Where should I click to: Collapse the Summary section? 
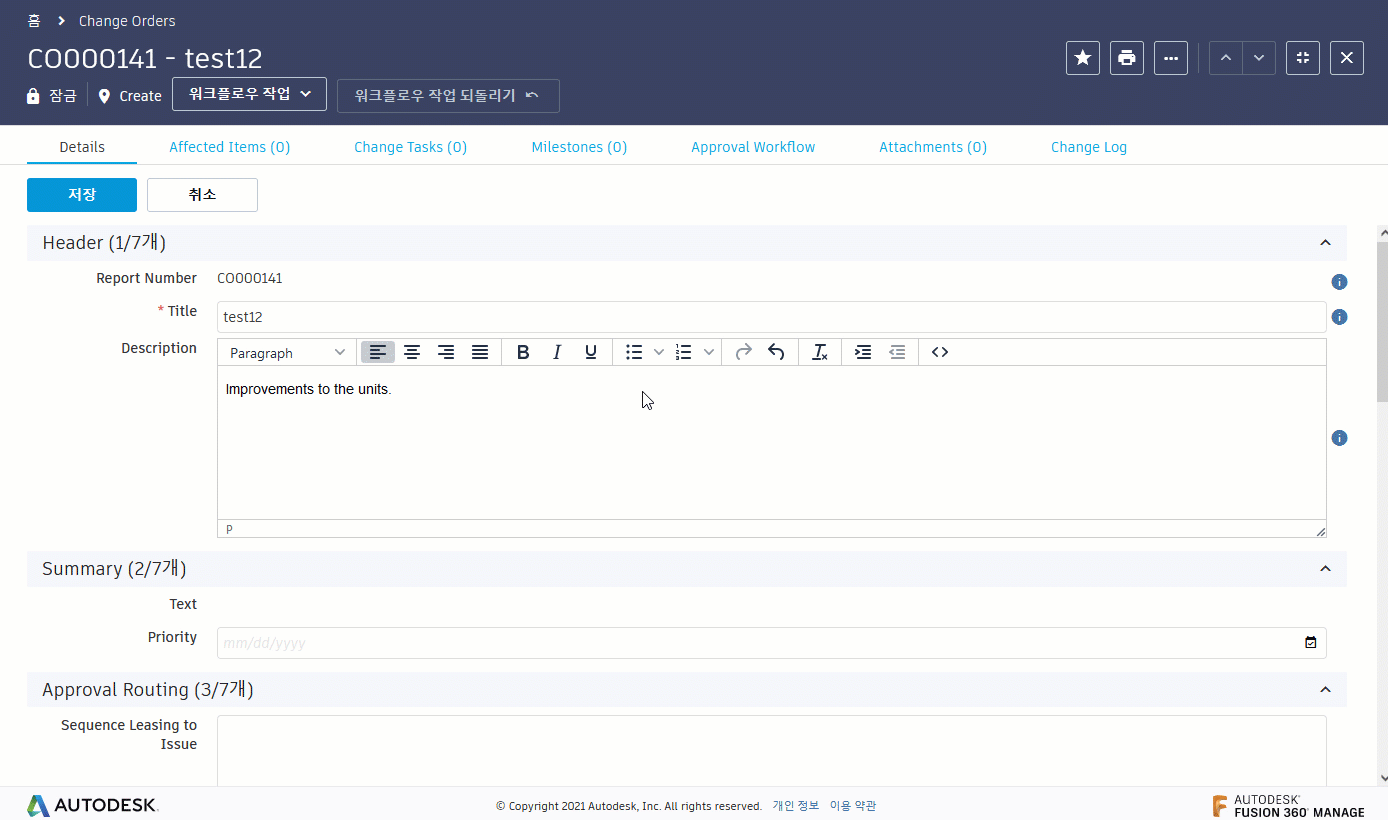coord(1325,568)
